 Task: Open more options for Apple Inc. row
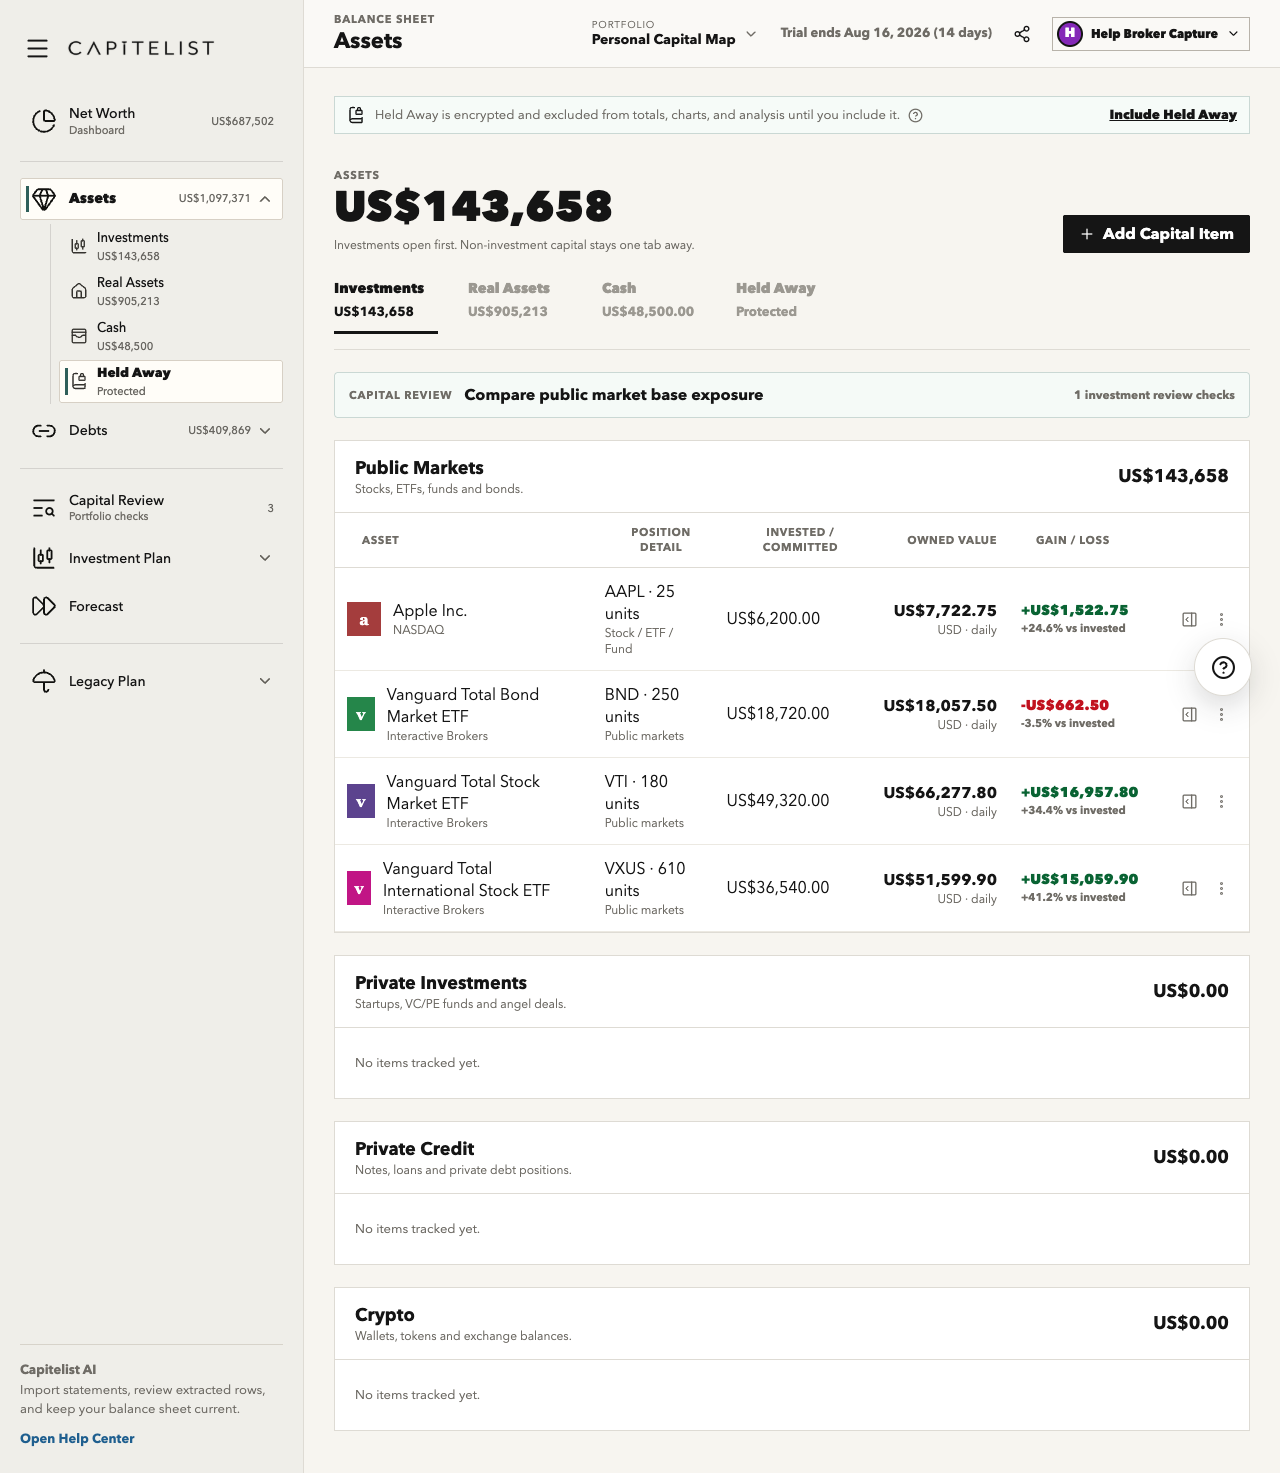coord(1221,619)
